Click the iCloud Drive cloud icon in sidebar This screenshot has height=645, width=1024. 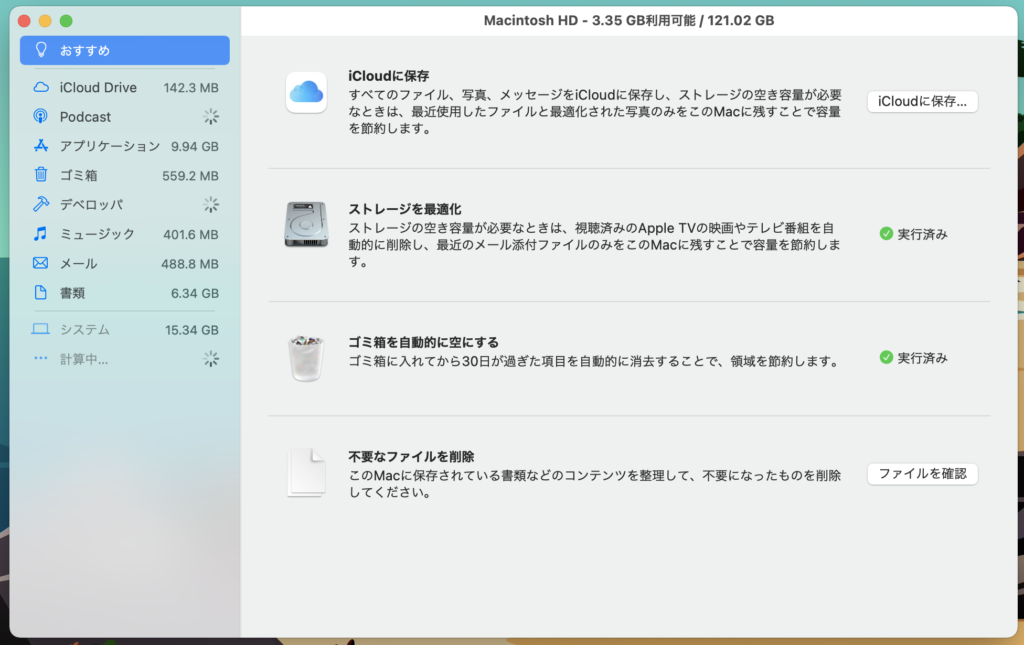point(40,87)
